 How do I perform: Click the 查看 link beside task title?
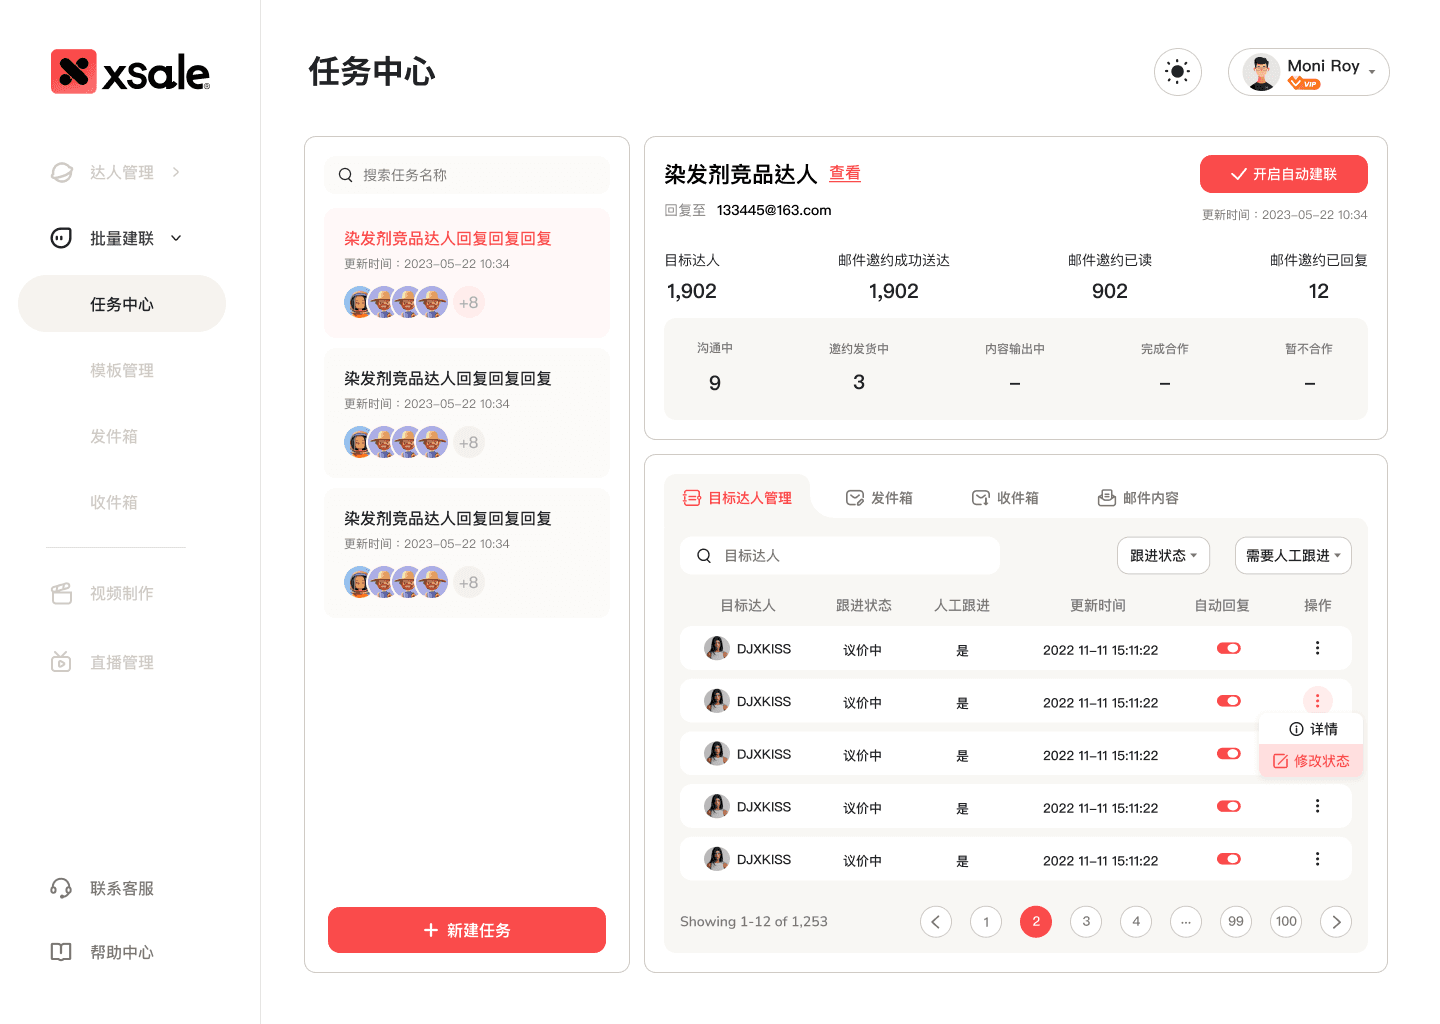tap(844, 174)
